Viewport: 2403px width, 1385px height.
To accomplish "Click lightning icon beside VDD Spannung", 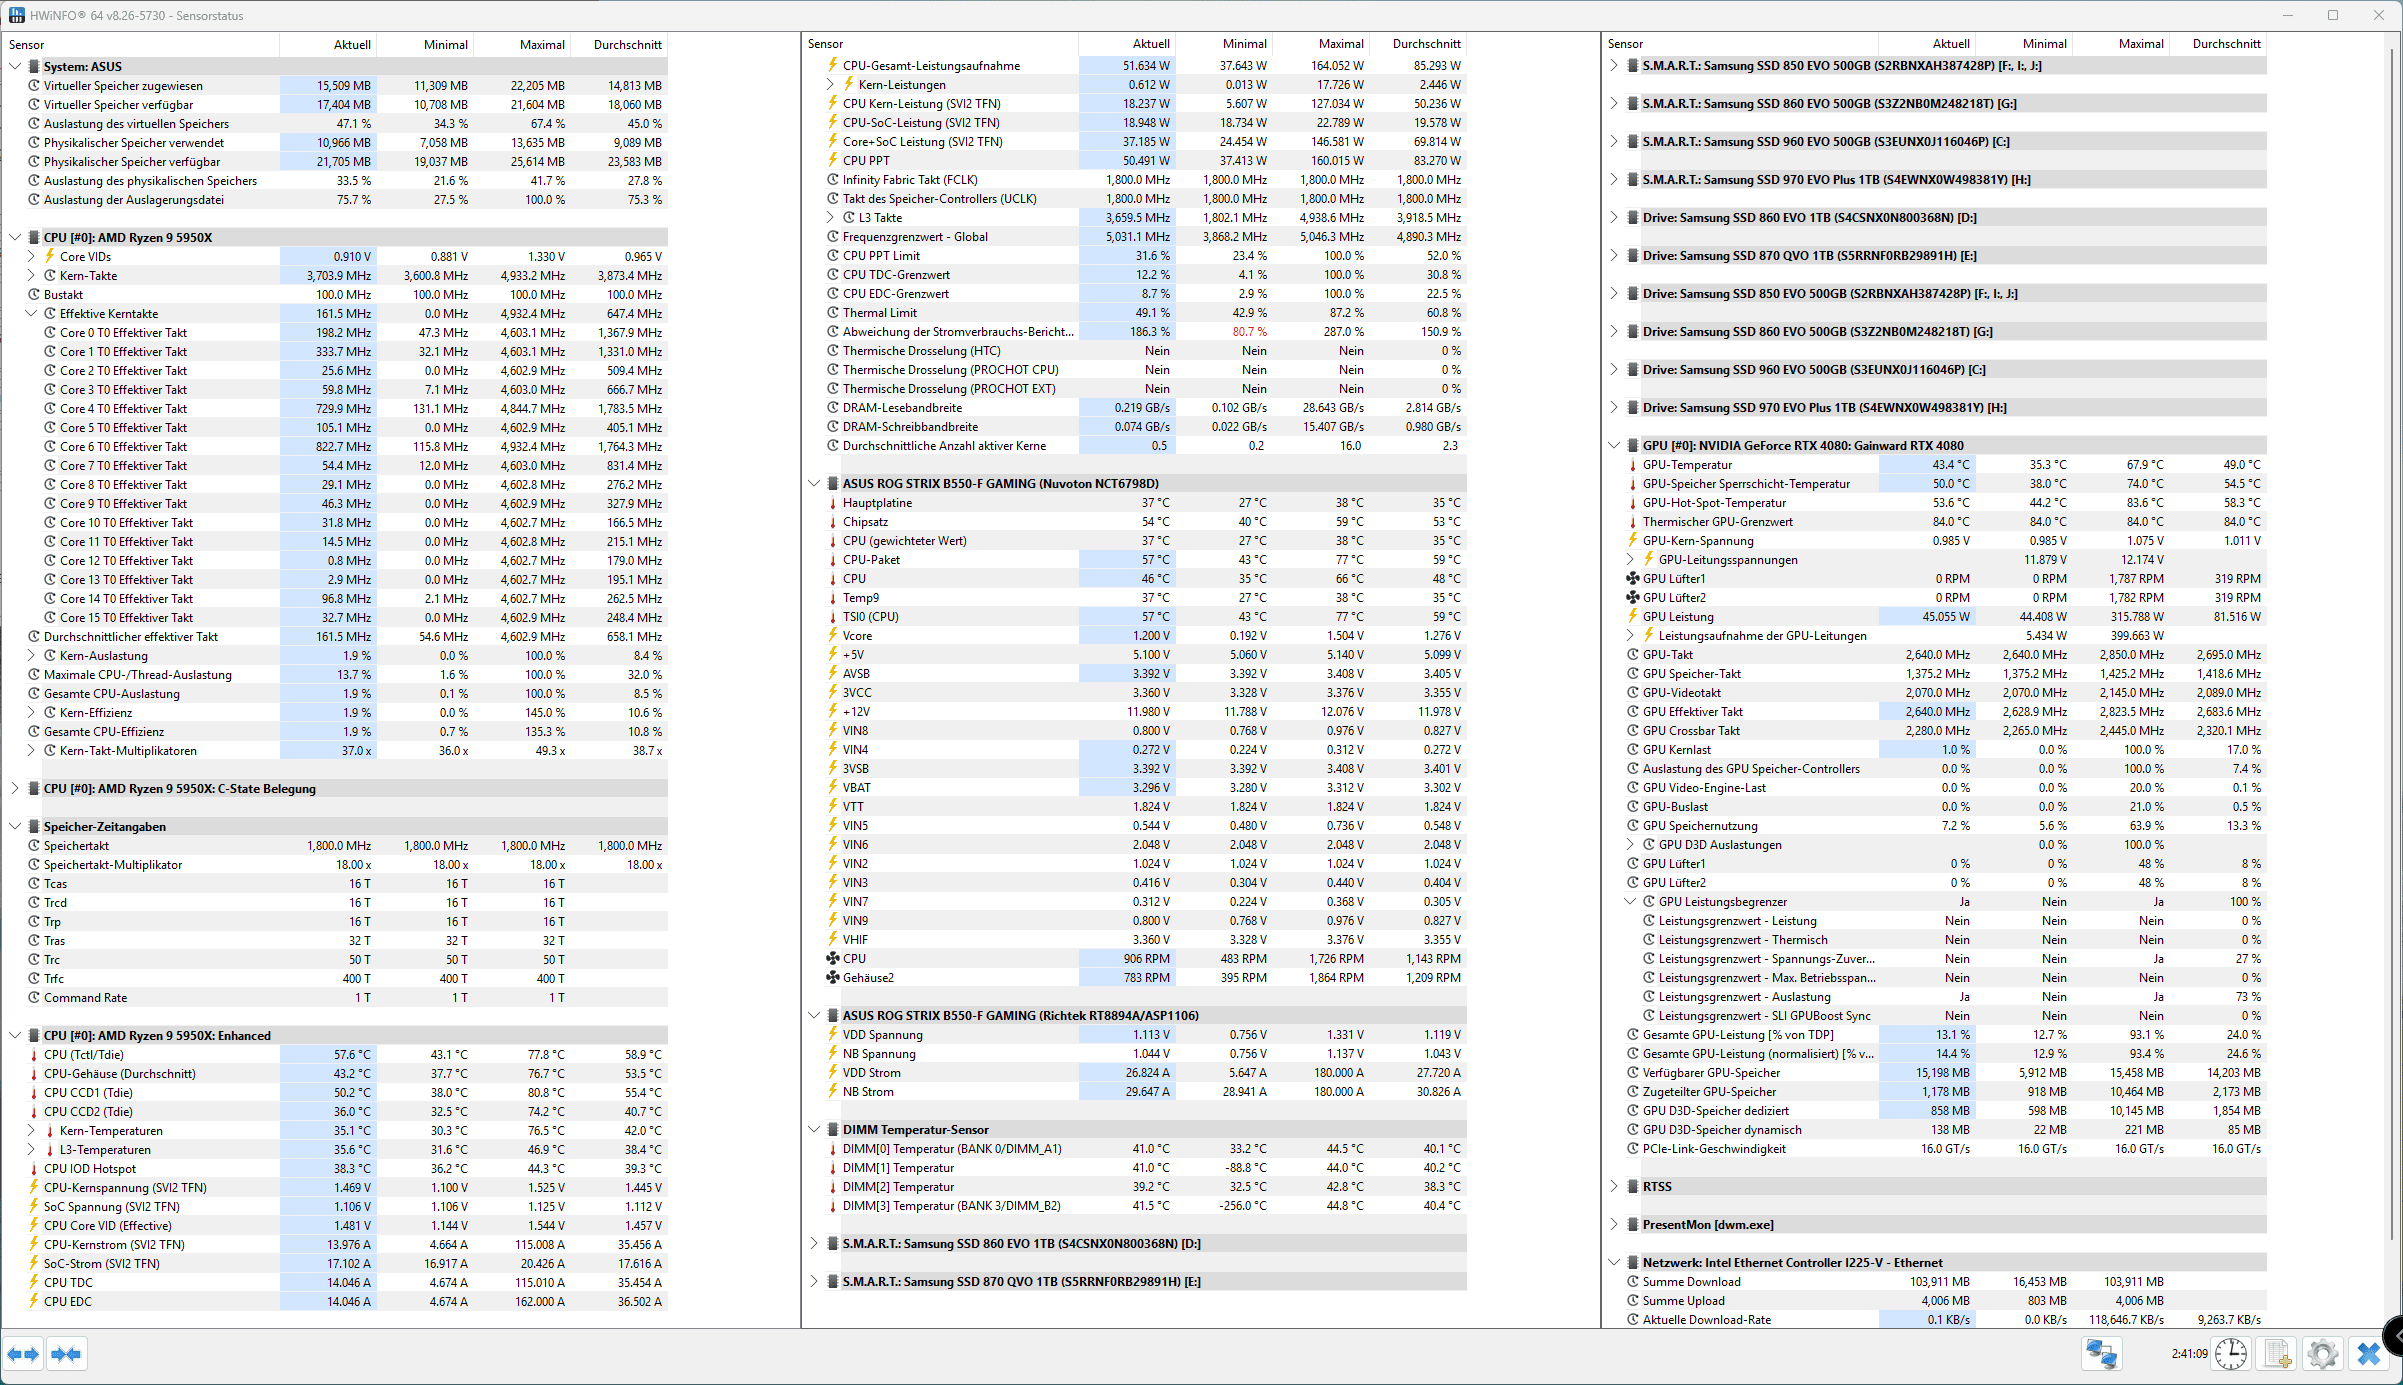I will coord(832,1034).
